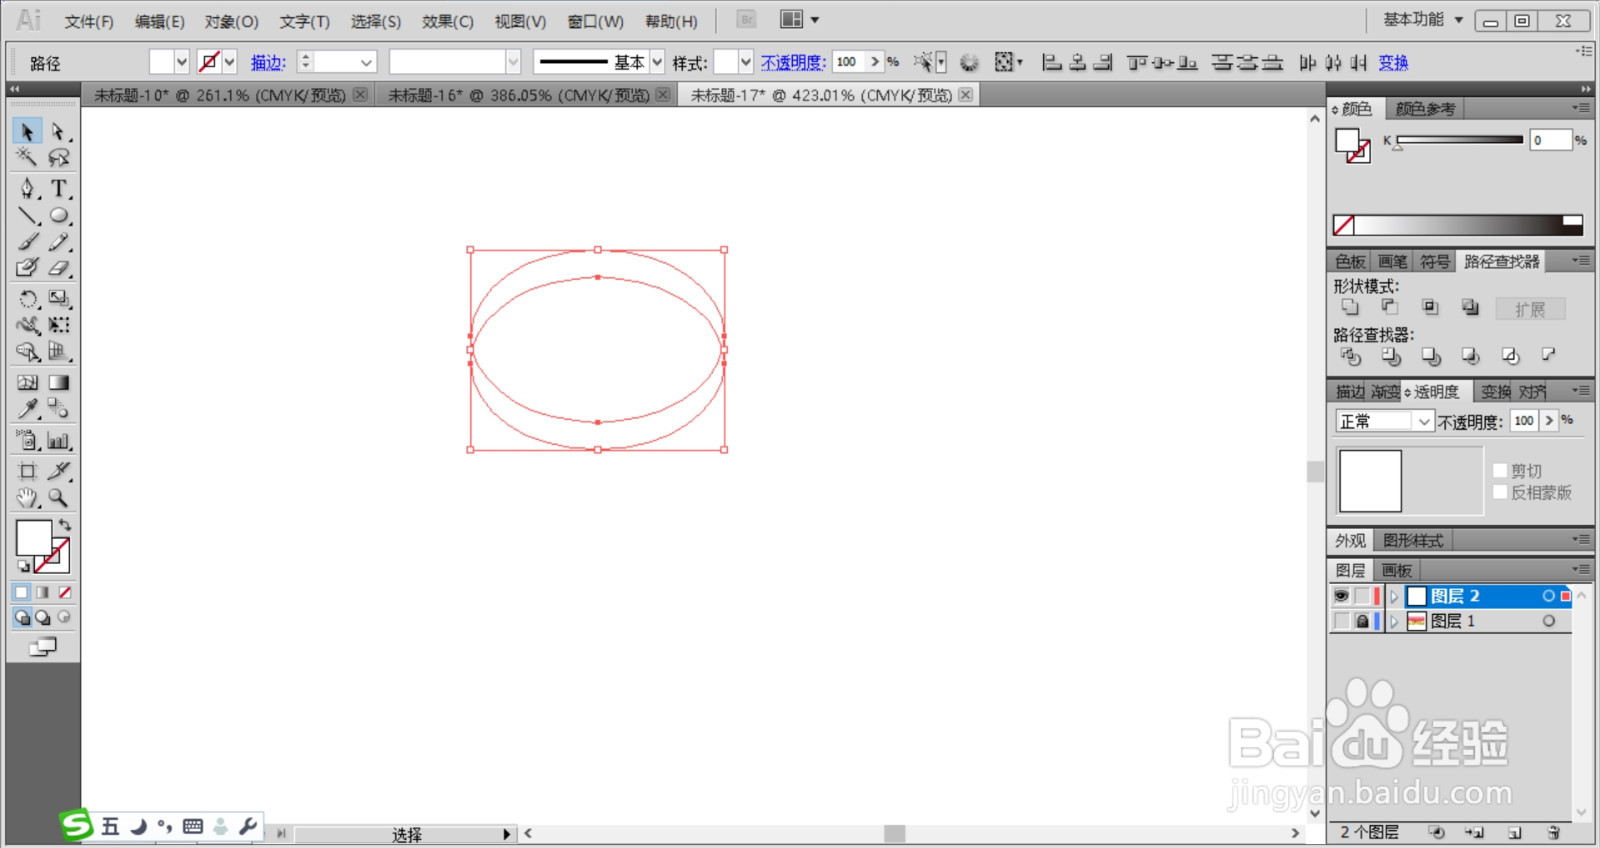Expand the 图层 1 layer contents

coord(1394,621)
